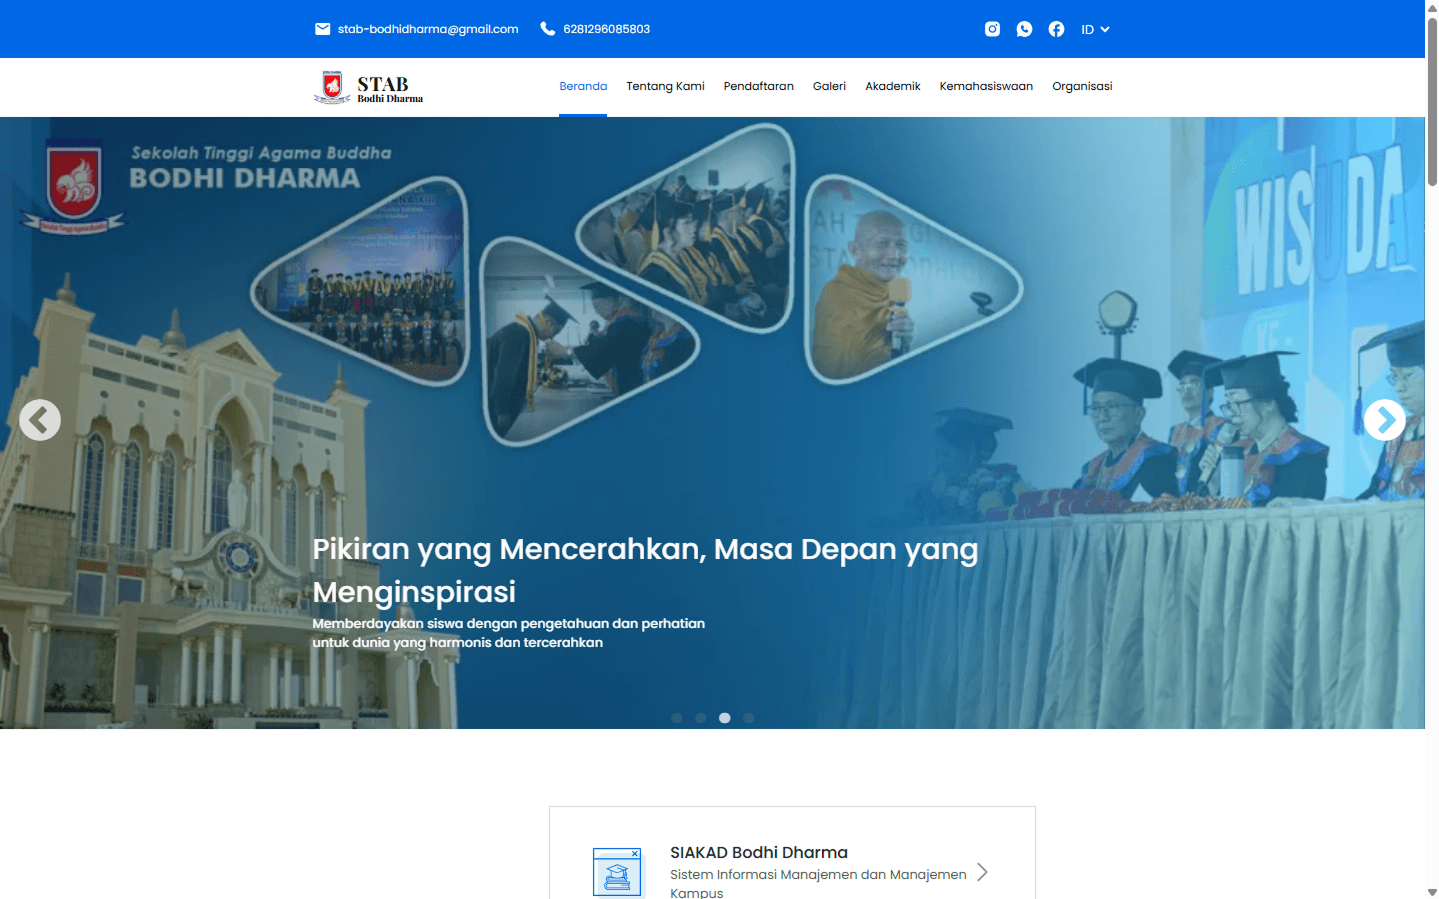1439x899 pixels.
Task: Click the STAB Bodhi Dharma logo
Action: click(x=369, y=88)
